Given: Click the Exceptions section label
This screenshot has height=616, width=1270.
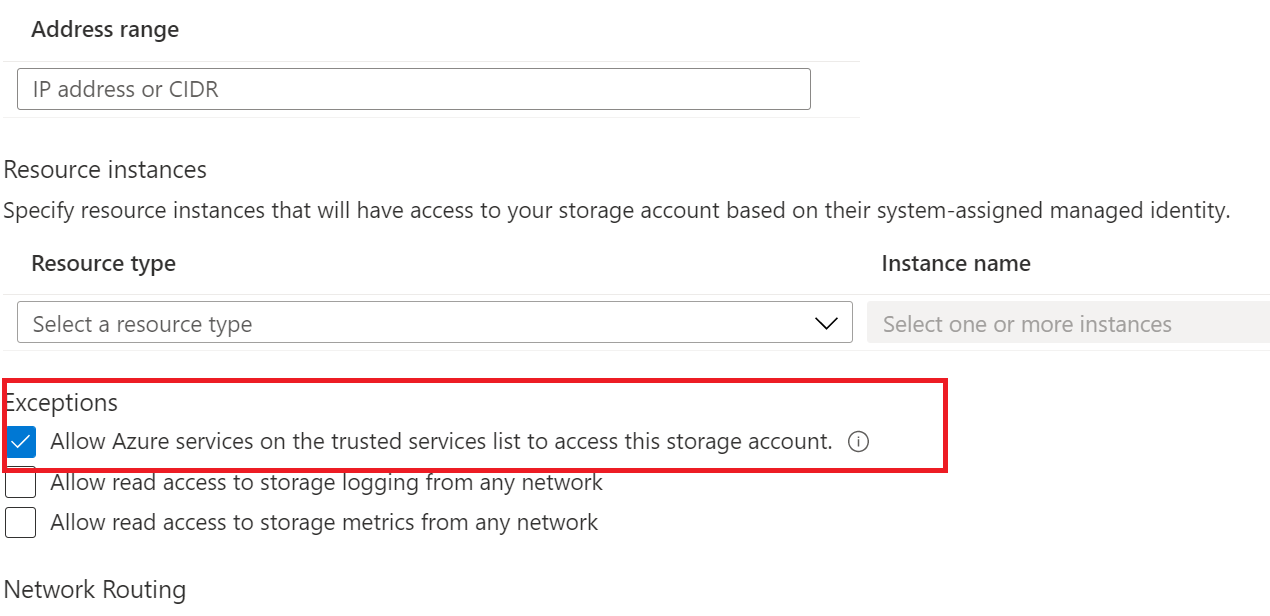Looking at the screenshot, I should (60, 402).
